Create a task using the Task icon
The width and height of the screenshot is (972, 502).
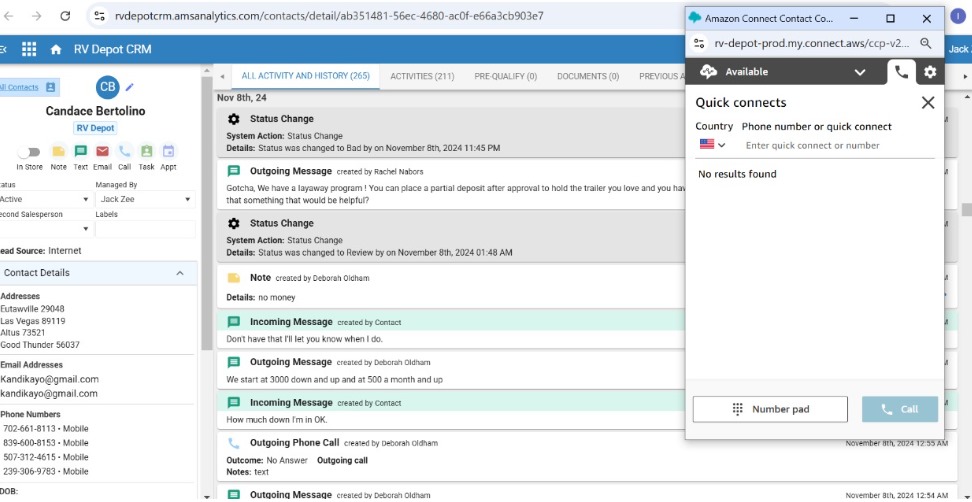pos(146,152)
